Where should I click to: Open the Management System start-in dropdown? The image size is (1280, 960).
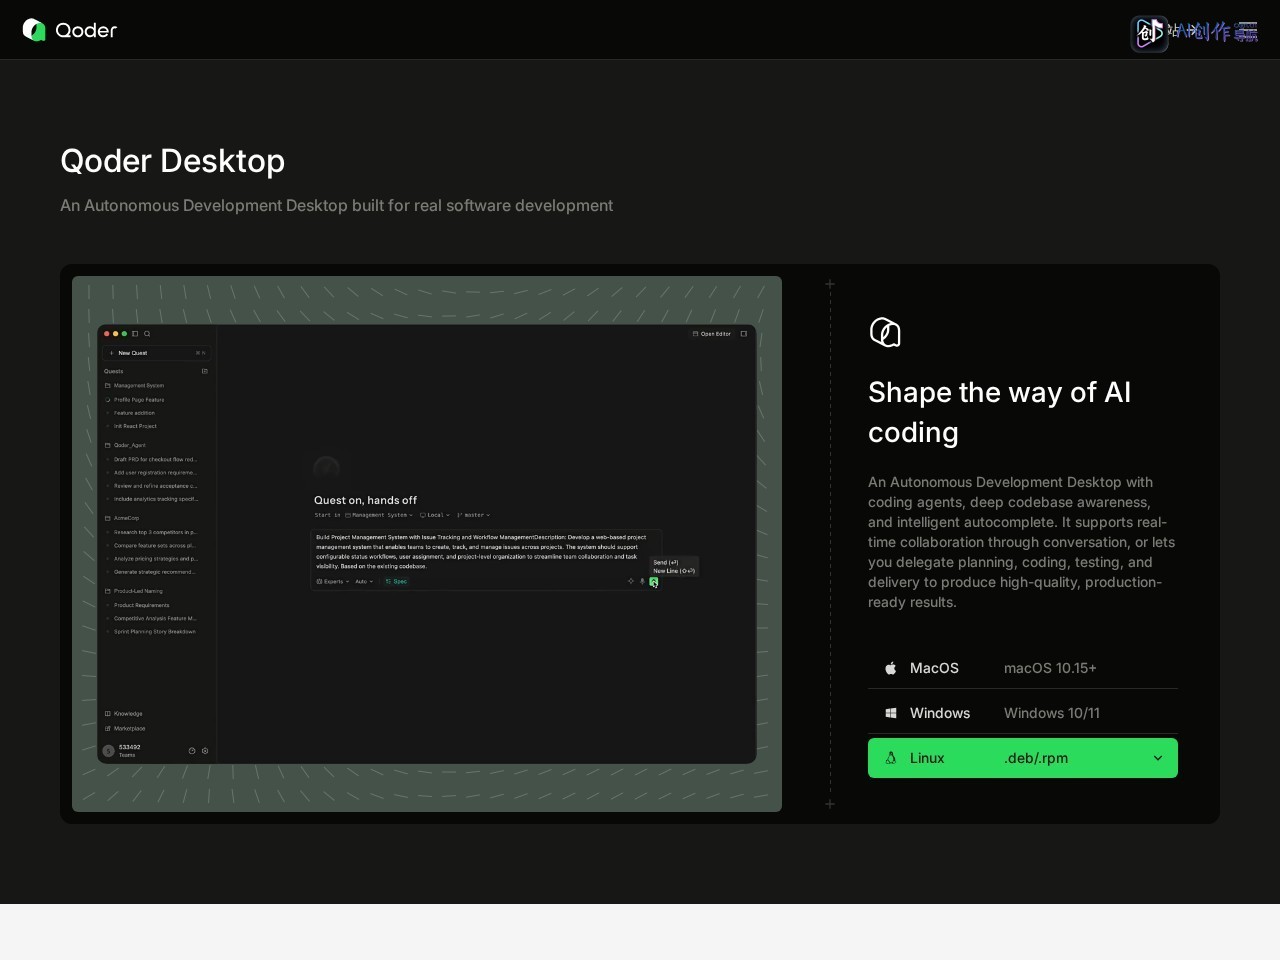tap(379, 515)
